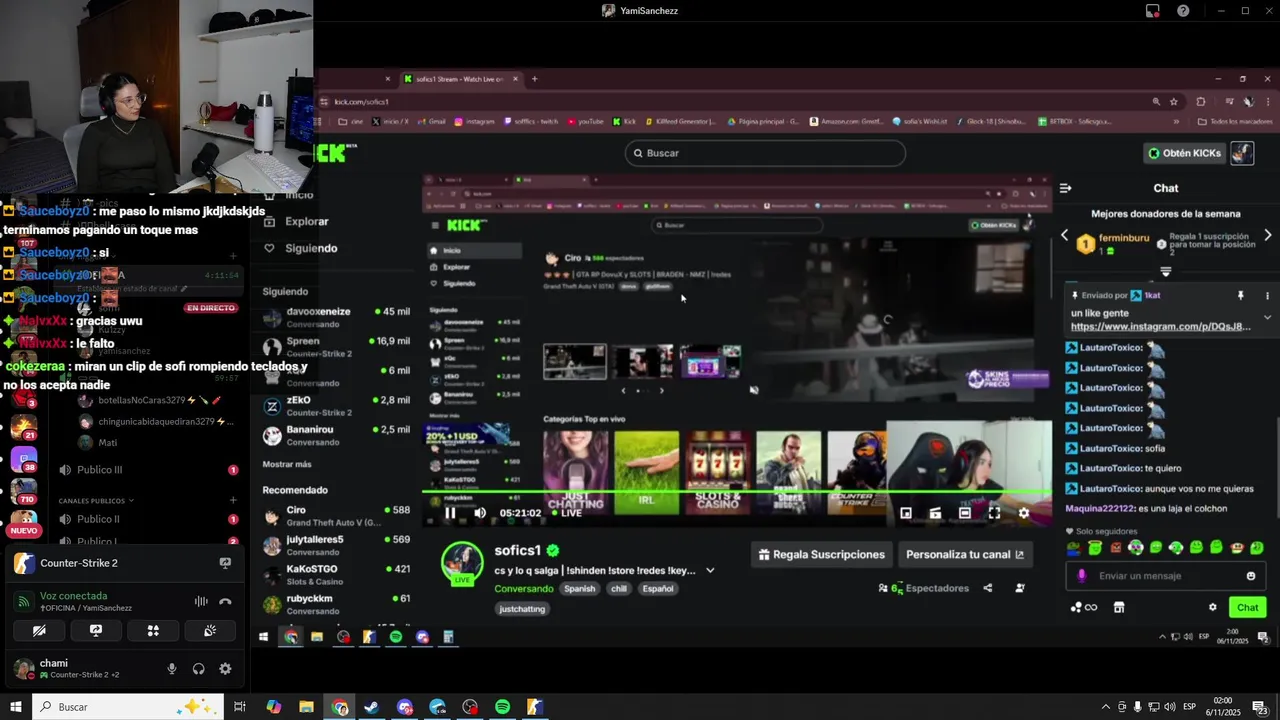
Task: Open the emoji picker in chat input
Action: [1251, 576]
